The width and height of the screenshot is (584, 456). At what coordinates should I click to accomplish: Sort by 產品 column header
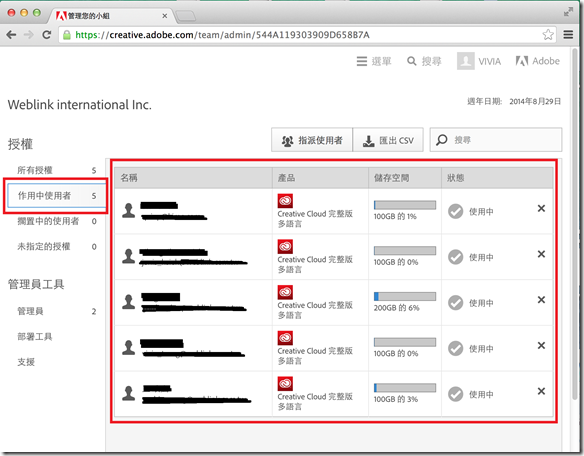tap(320, 178)
